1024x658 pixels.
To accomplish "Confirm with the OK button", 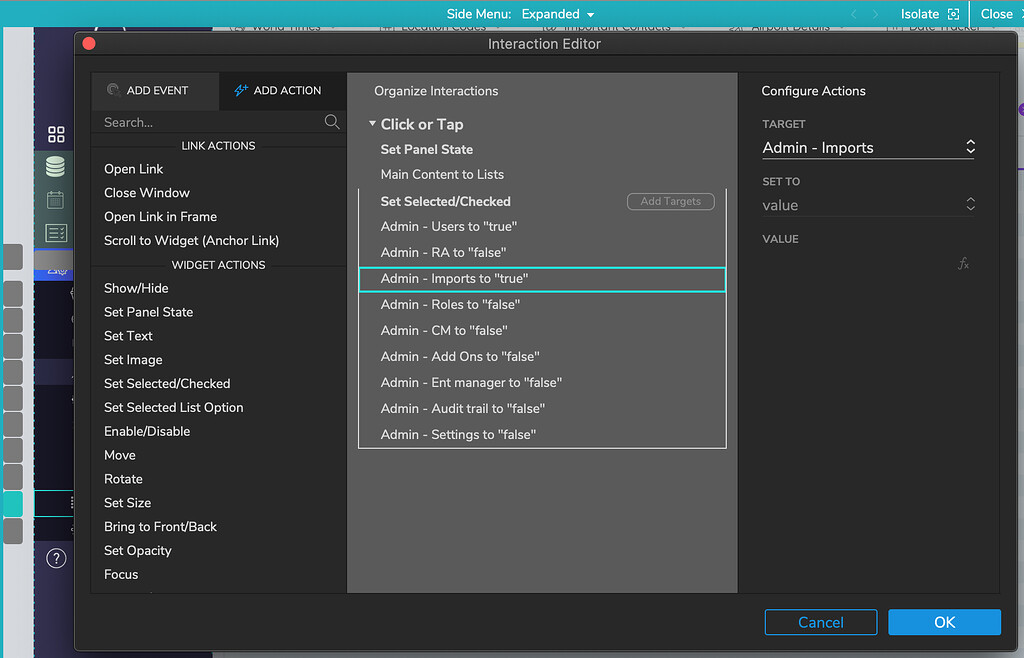I will (x=944, y=622).
